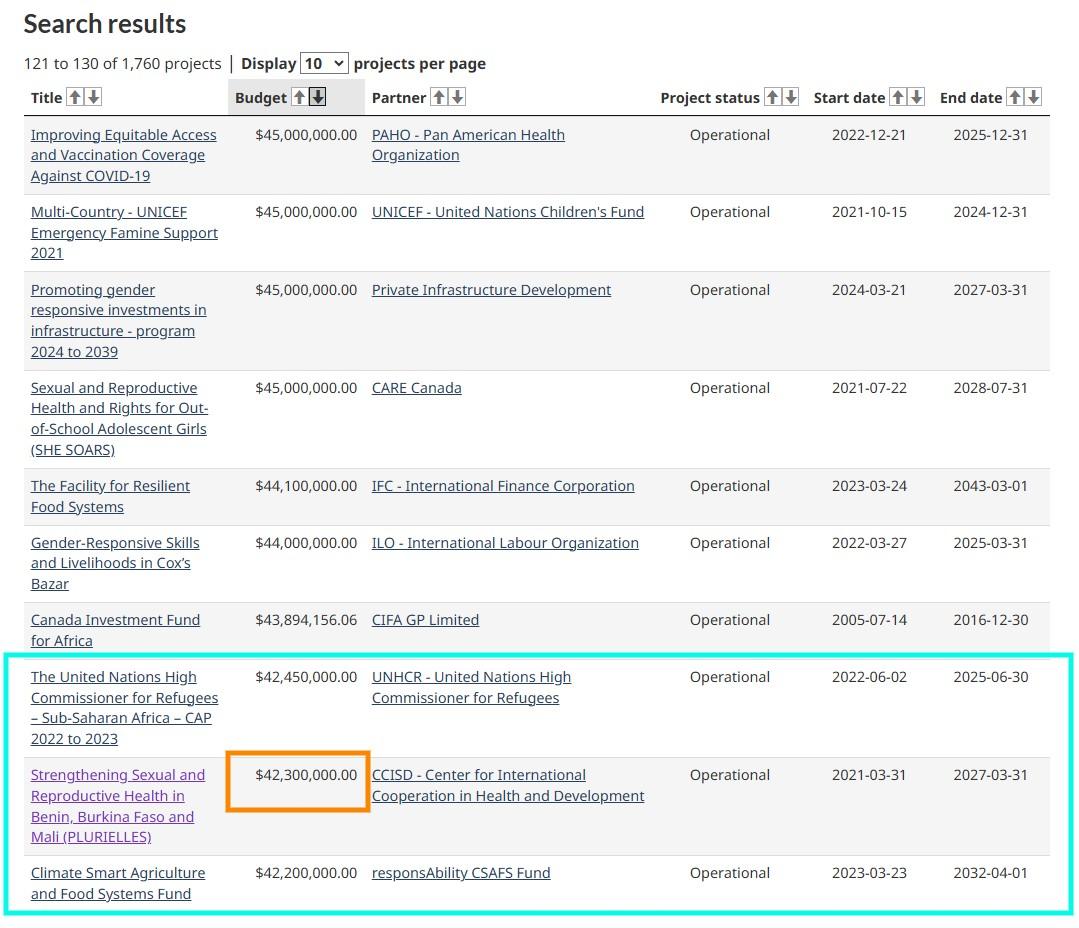The width and height of the screenshot is (1079, 928).
Task: Sort Project status ascending
Action: pyautogui.click(x=773, y=97)
